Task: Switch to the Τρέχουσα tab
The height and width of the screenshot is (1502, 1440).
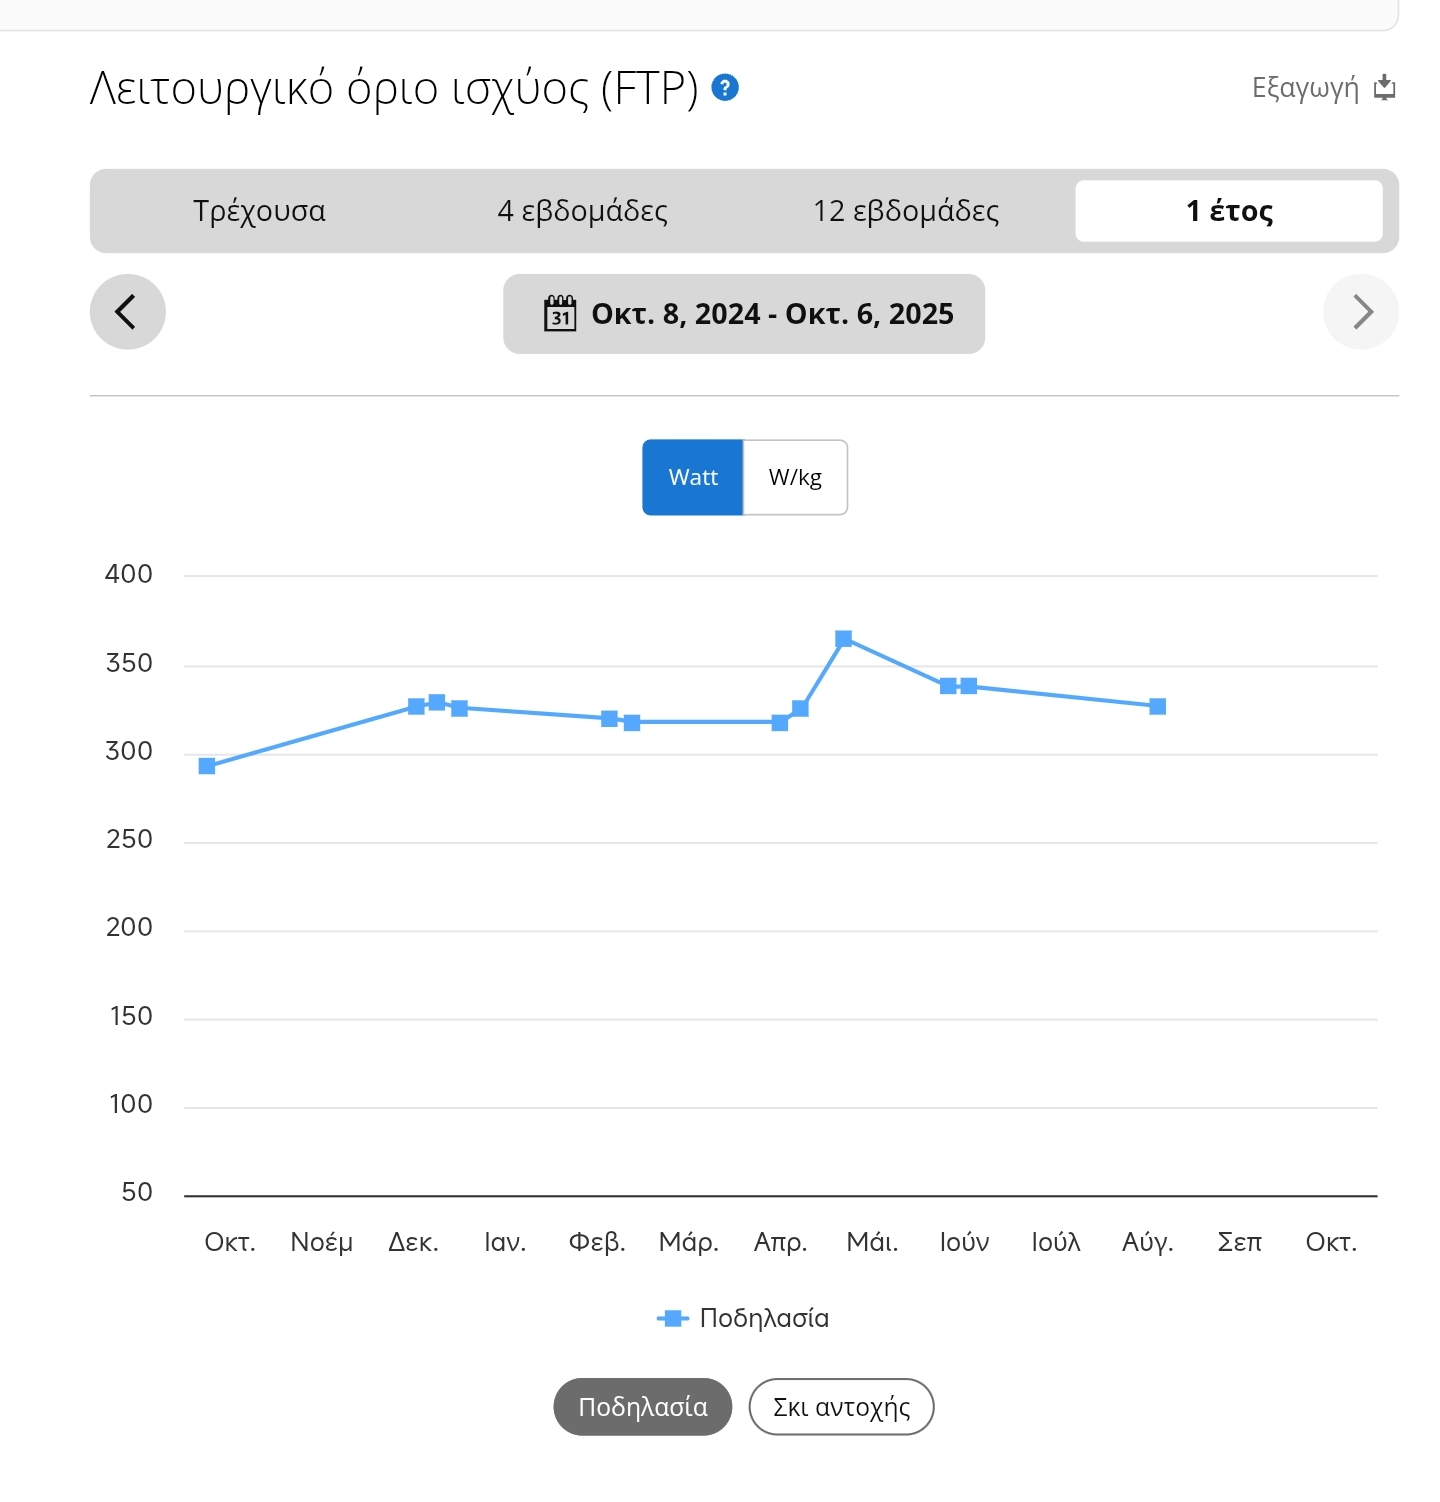Action: tap(259, 211)
